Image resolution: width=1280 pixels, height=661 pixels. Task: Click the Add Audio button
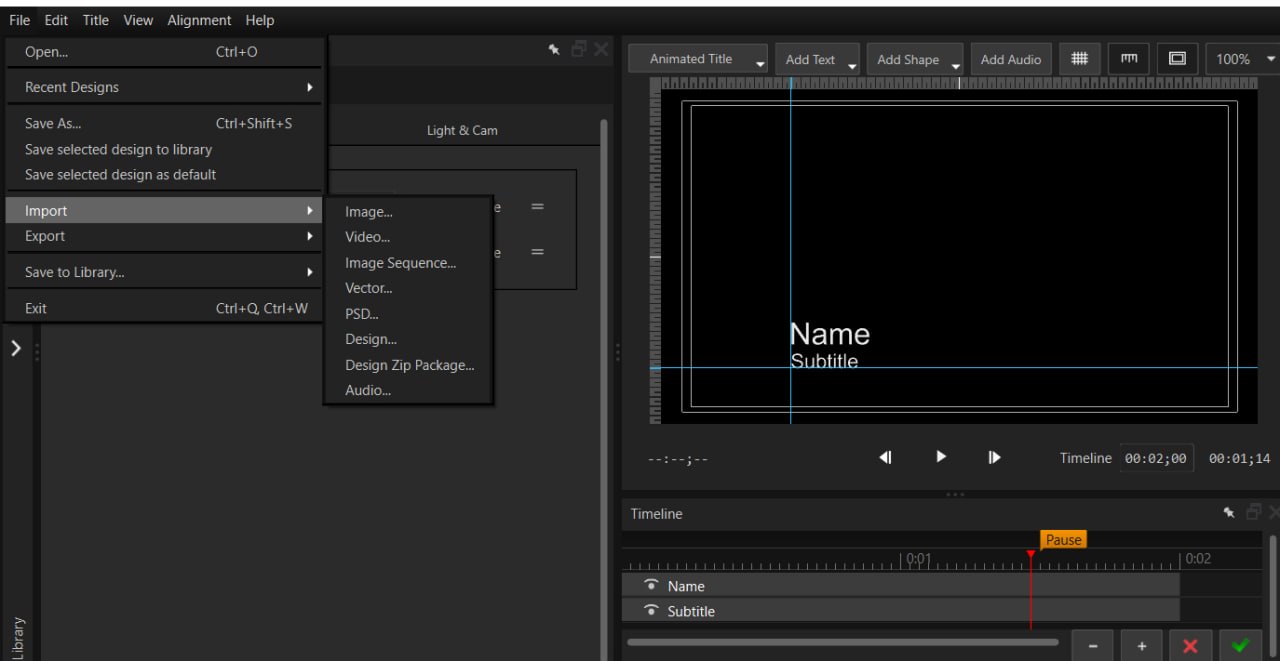(1011, 59)
